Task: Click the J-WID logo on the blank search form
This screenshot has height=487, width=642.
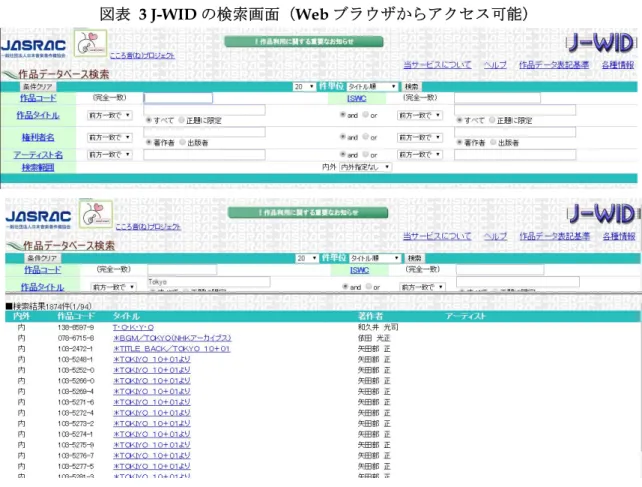Action: coord(601,43)
